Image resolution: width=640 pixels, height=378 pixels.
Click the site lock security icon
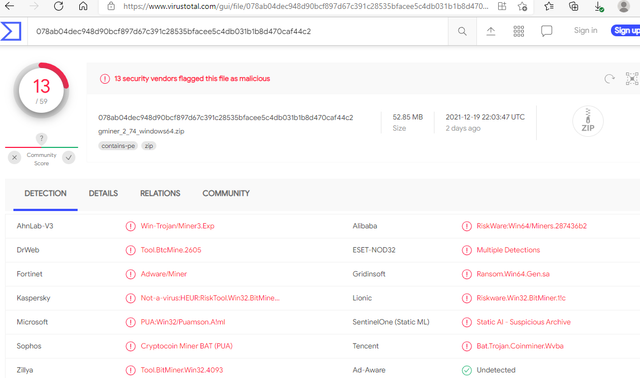111,6
